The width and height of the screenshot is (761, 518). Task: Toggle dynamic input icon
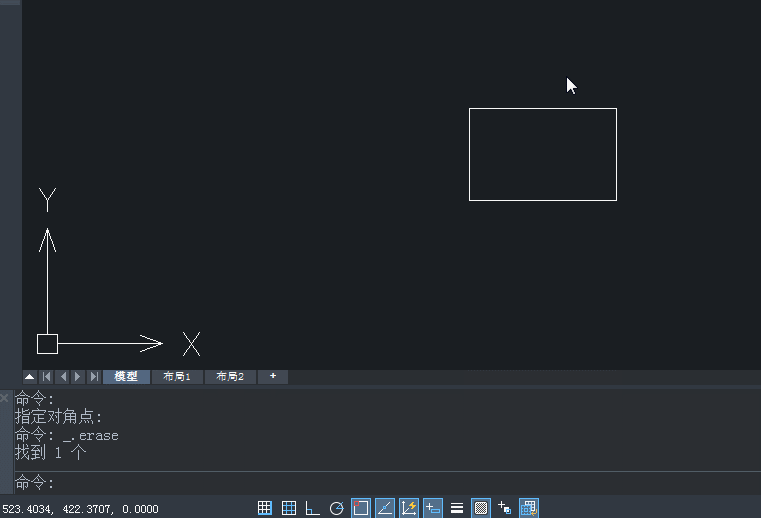coord(432,508)
